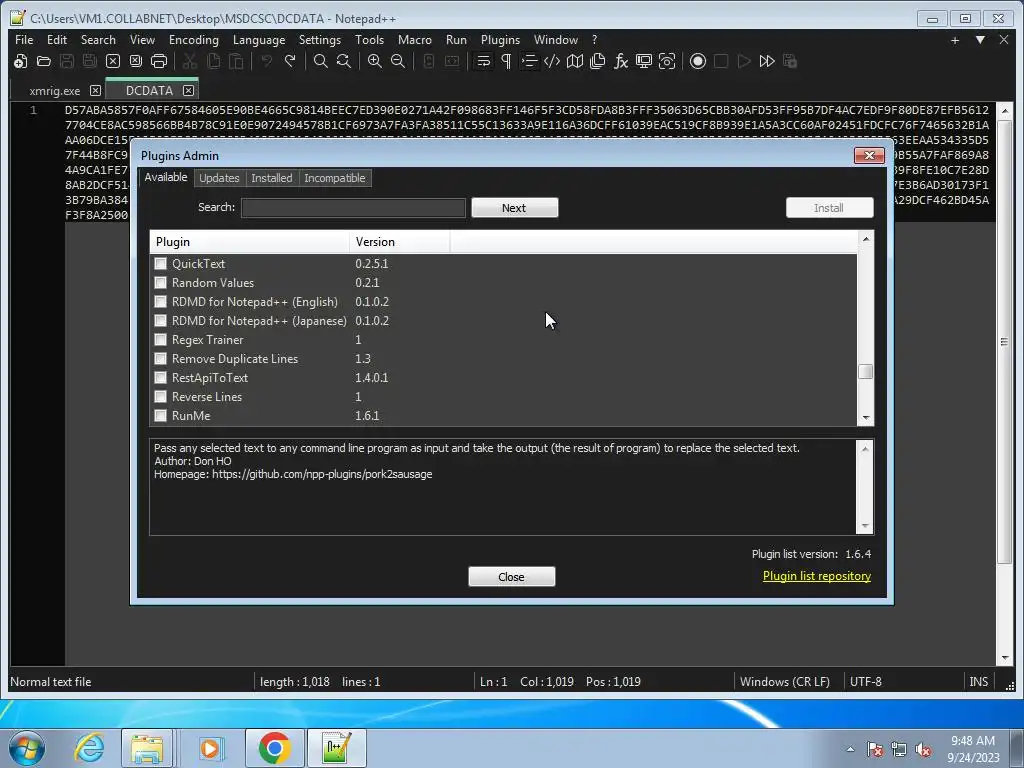
Task: Close the xmrig.exe tab with its X
Action: pyautogui.click(x=95, y=90)
